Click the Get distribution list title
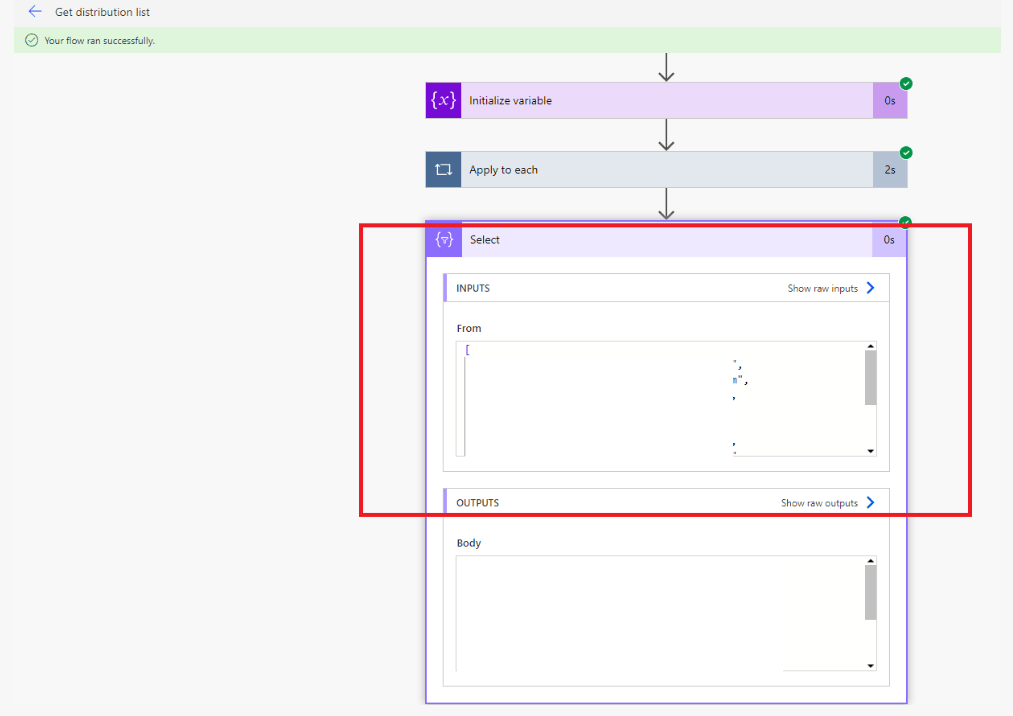Screen dimensions: 1013x716 pos(102,12)
